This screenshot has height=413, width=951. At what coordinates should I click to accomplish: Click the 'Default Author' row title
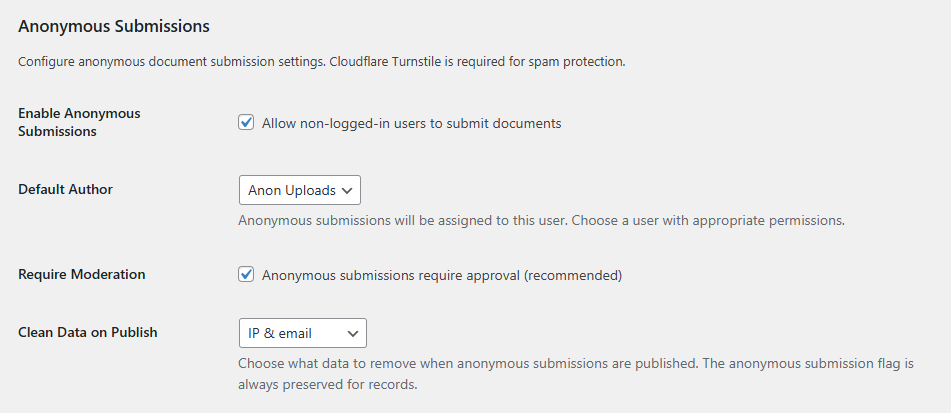(x=66, y=189)
